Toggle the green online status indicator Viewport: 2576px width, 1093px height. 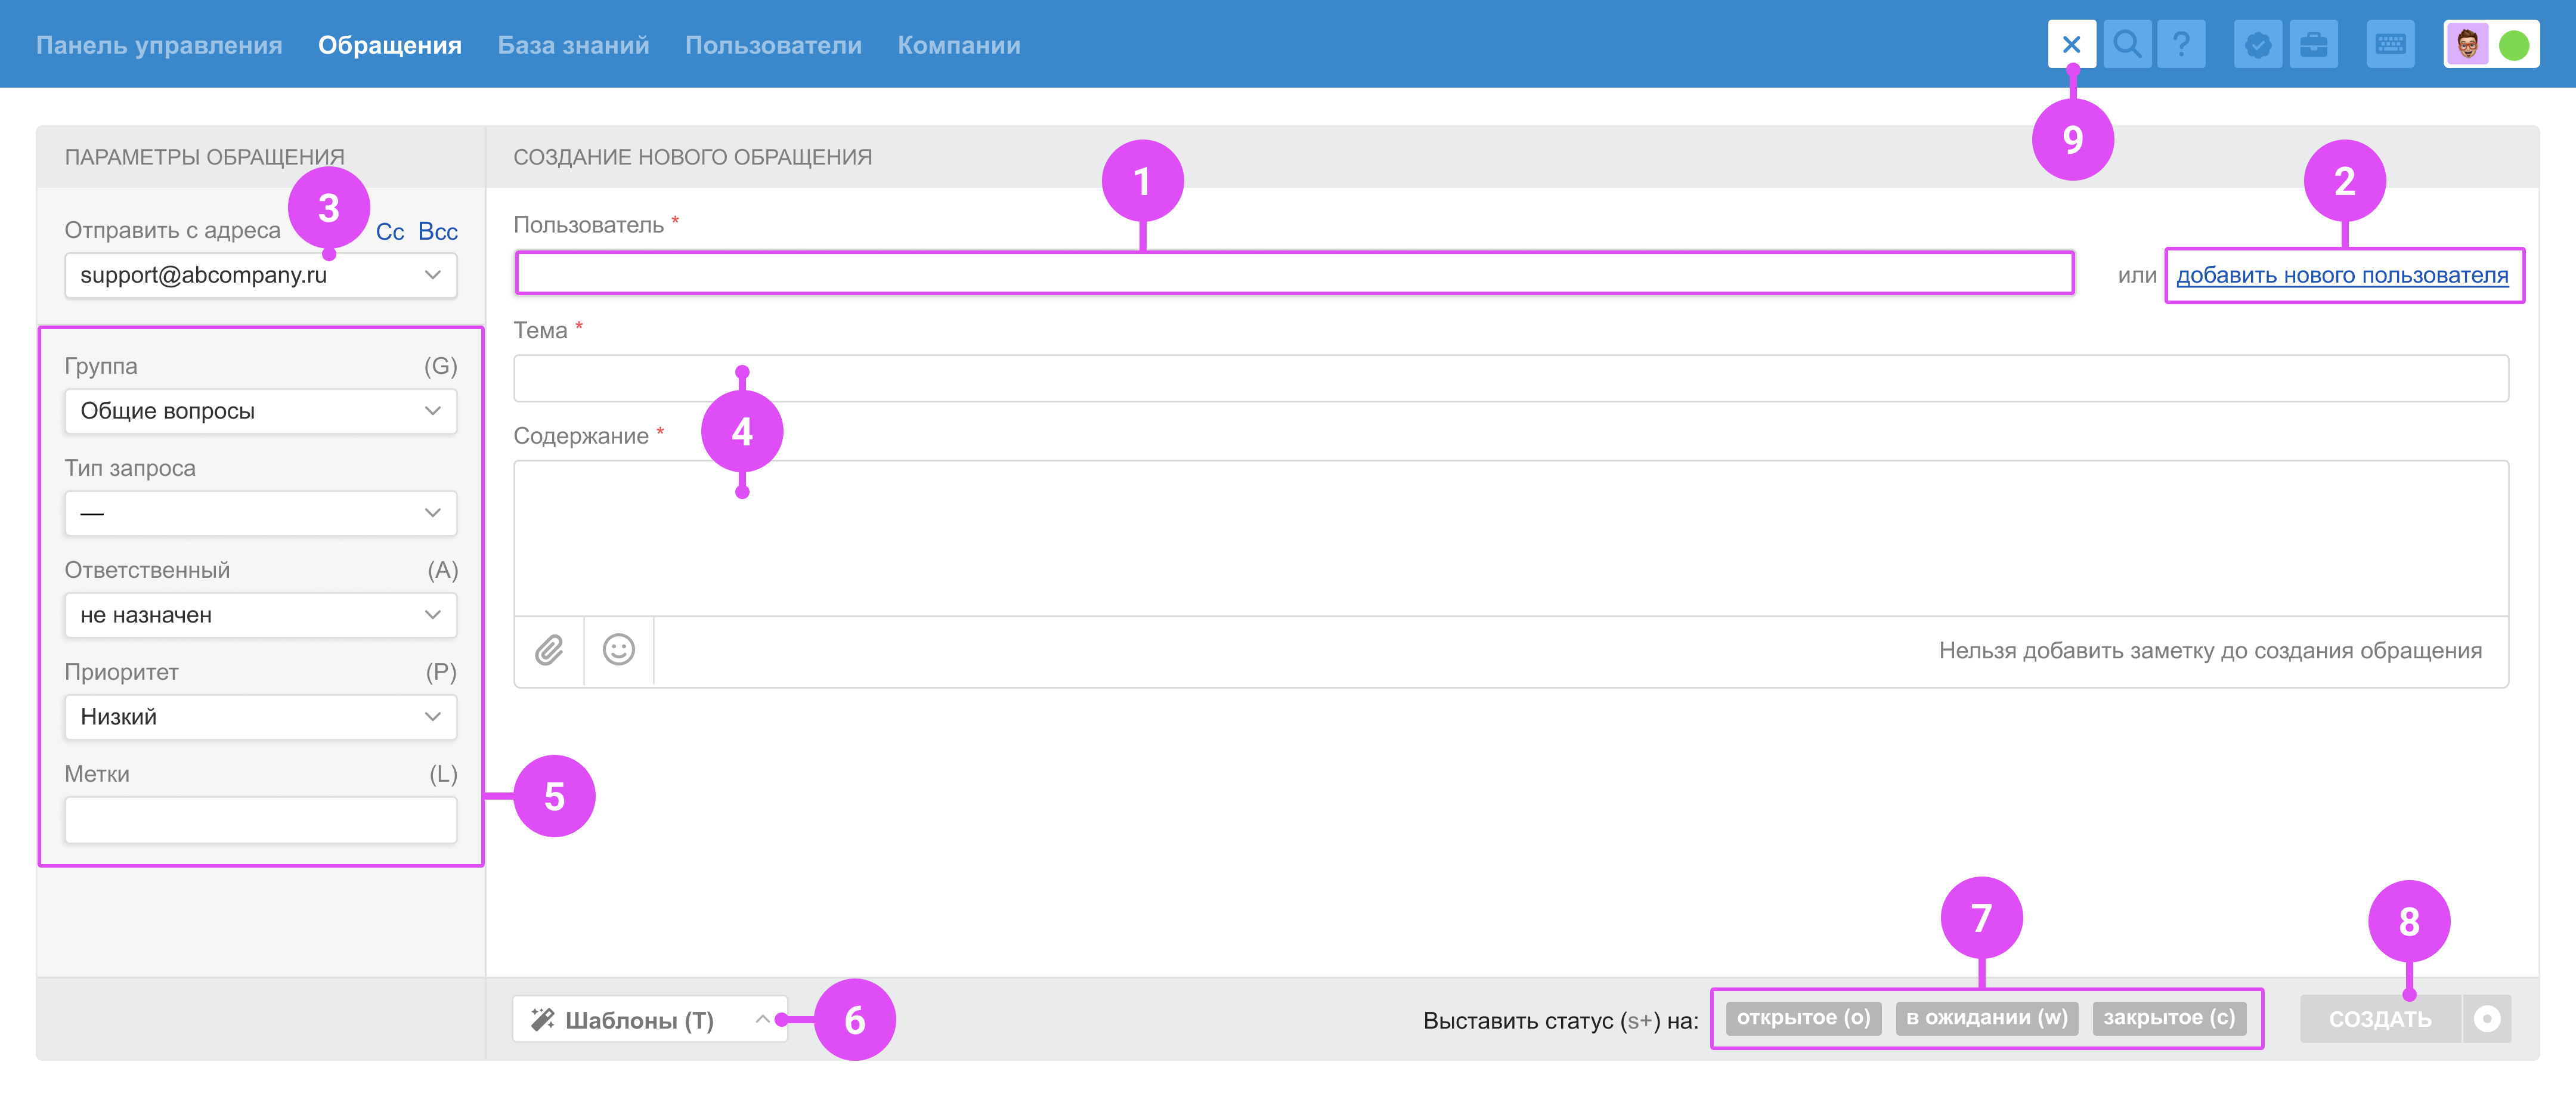pyautogui.click(x=2514, y=45)
